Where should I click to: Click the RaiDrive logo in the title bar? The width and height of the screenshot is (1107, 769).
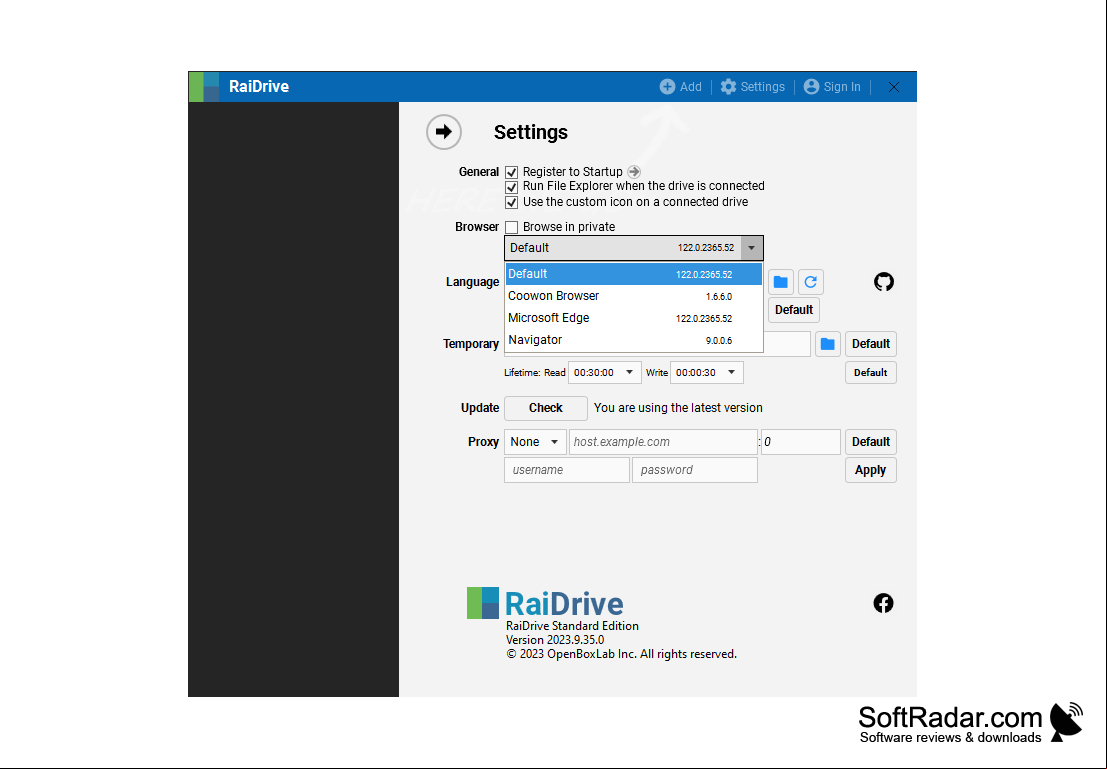point(203,87)
